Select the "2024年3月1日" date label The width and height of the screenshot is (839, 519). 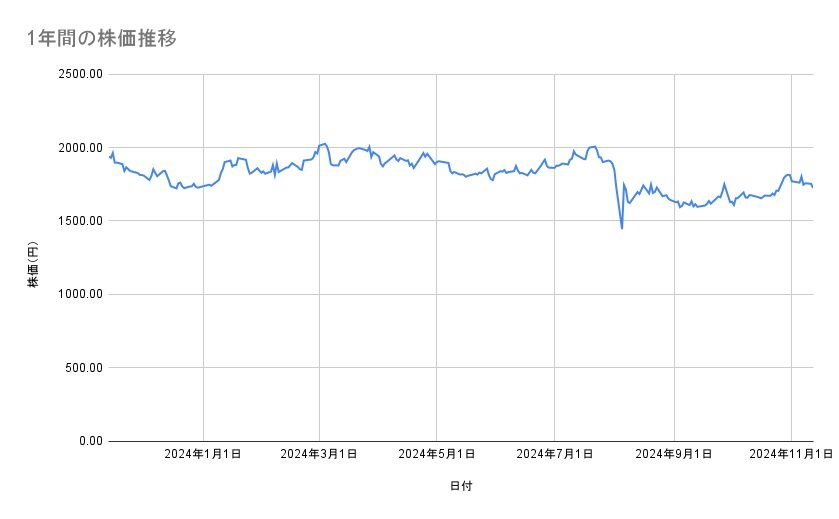320,455
